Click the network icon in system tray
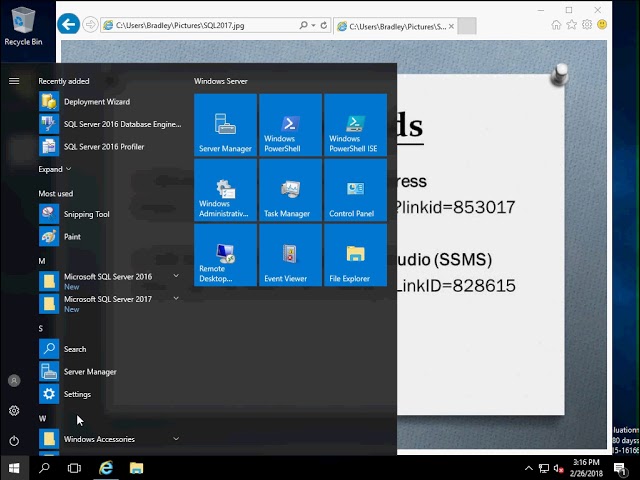640x480 pixels. [544, 468]
